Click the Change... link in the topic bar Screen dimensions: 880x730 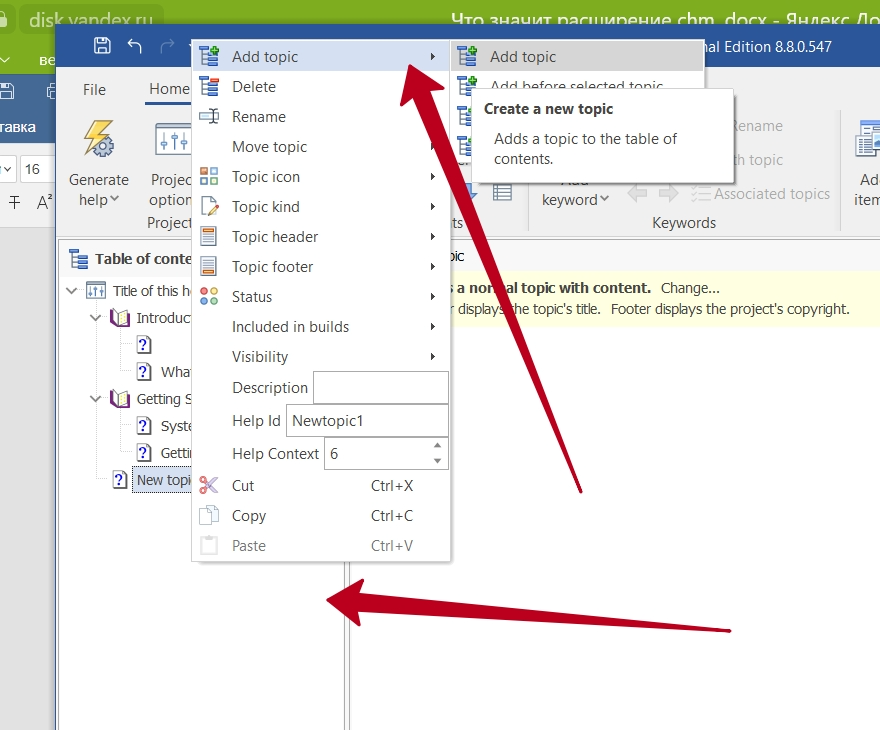(x=690, y=288)
